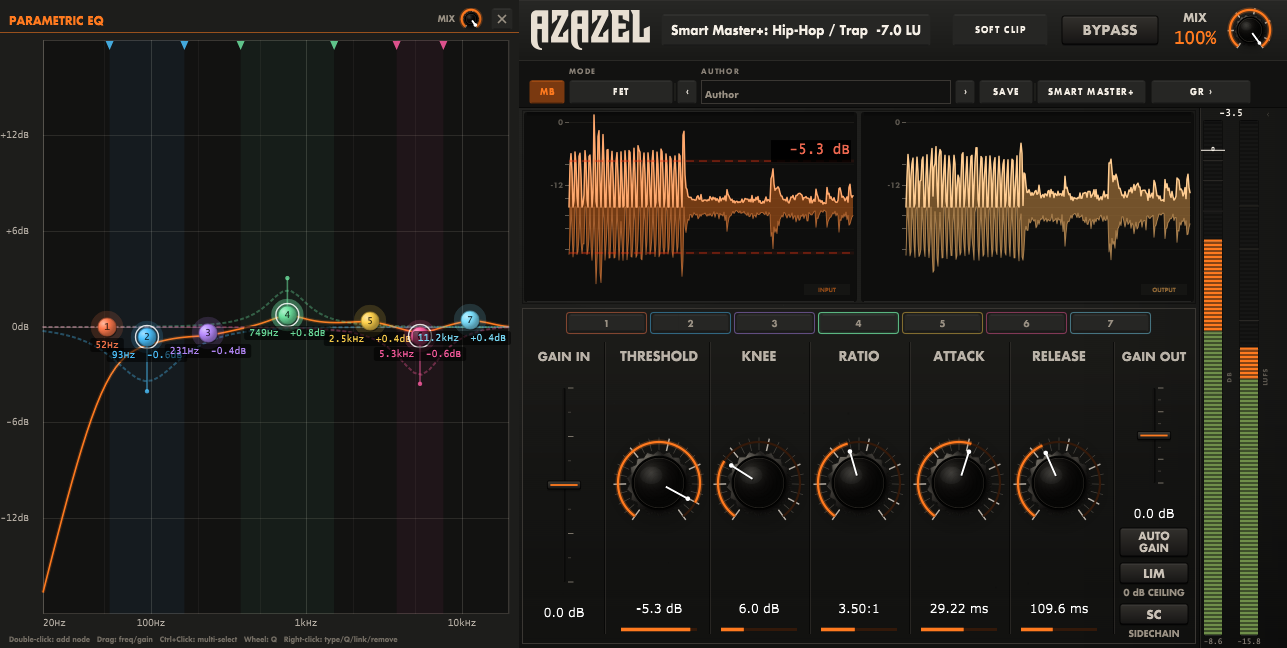Click the -3.5 peak meter readout

(1231, 113)
